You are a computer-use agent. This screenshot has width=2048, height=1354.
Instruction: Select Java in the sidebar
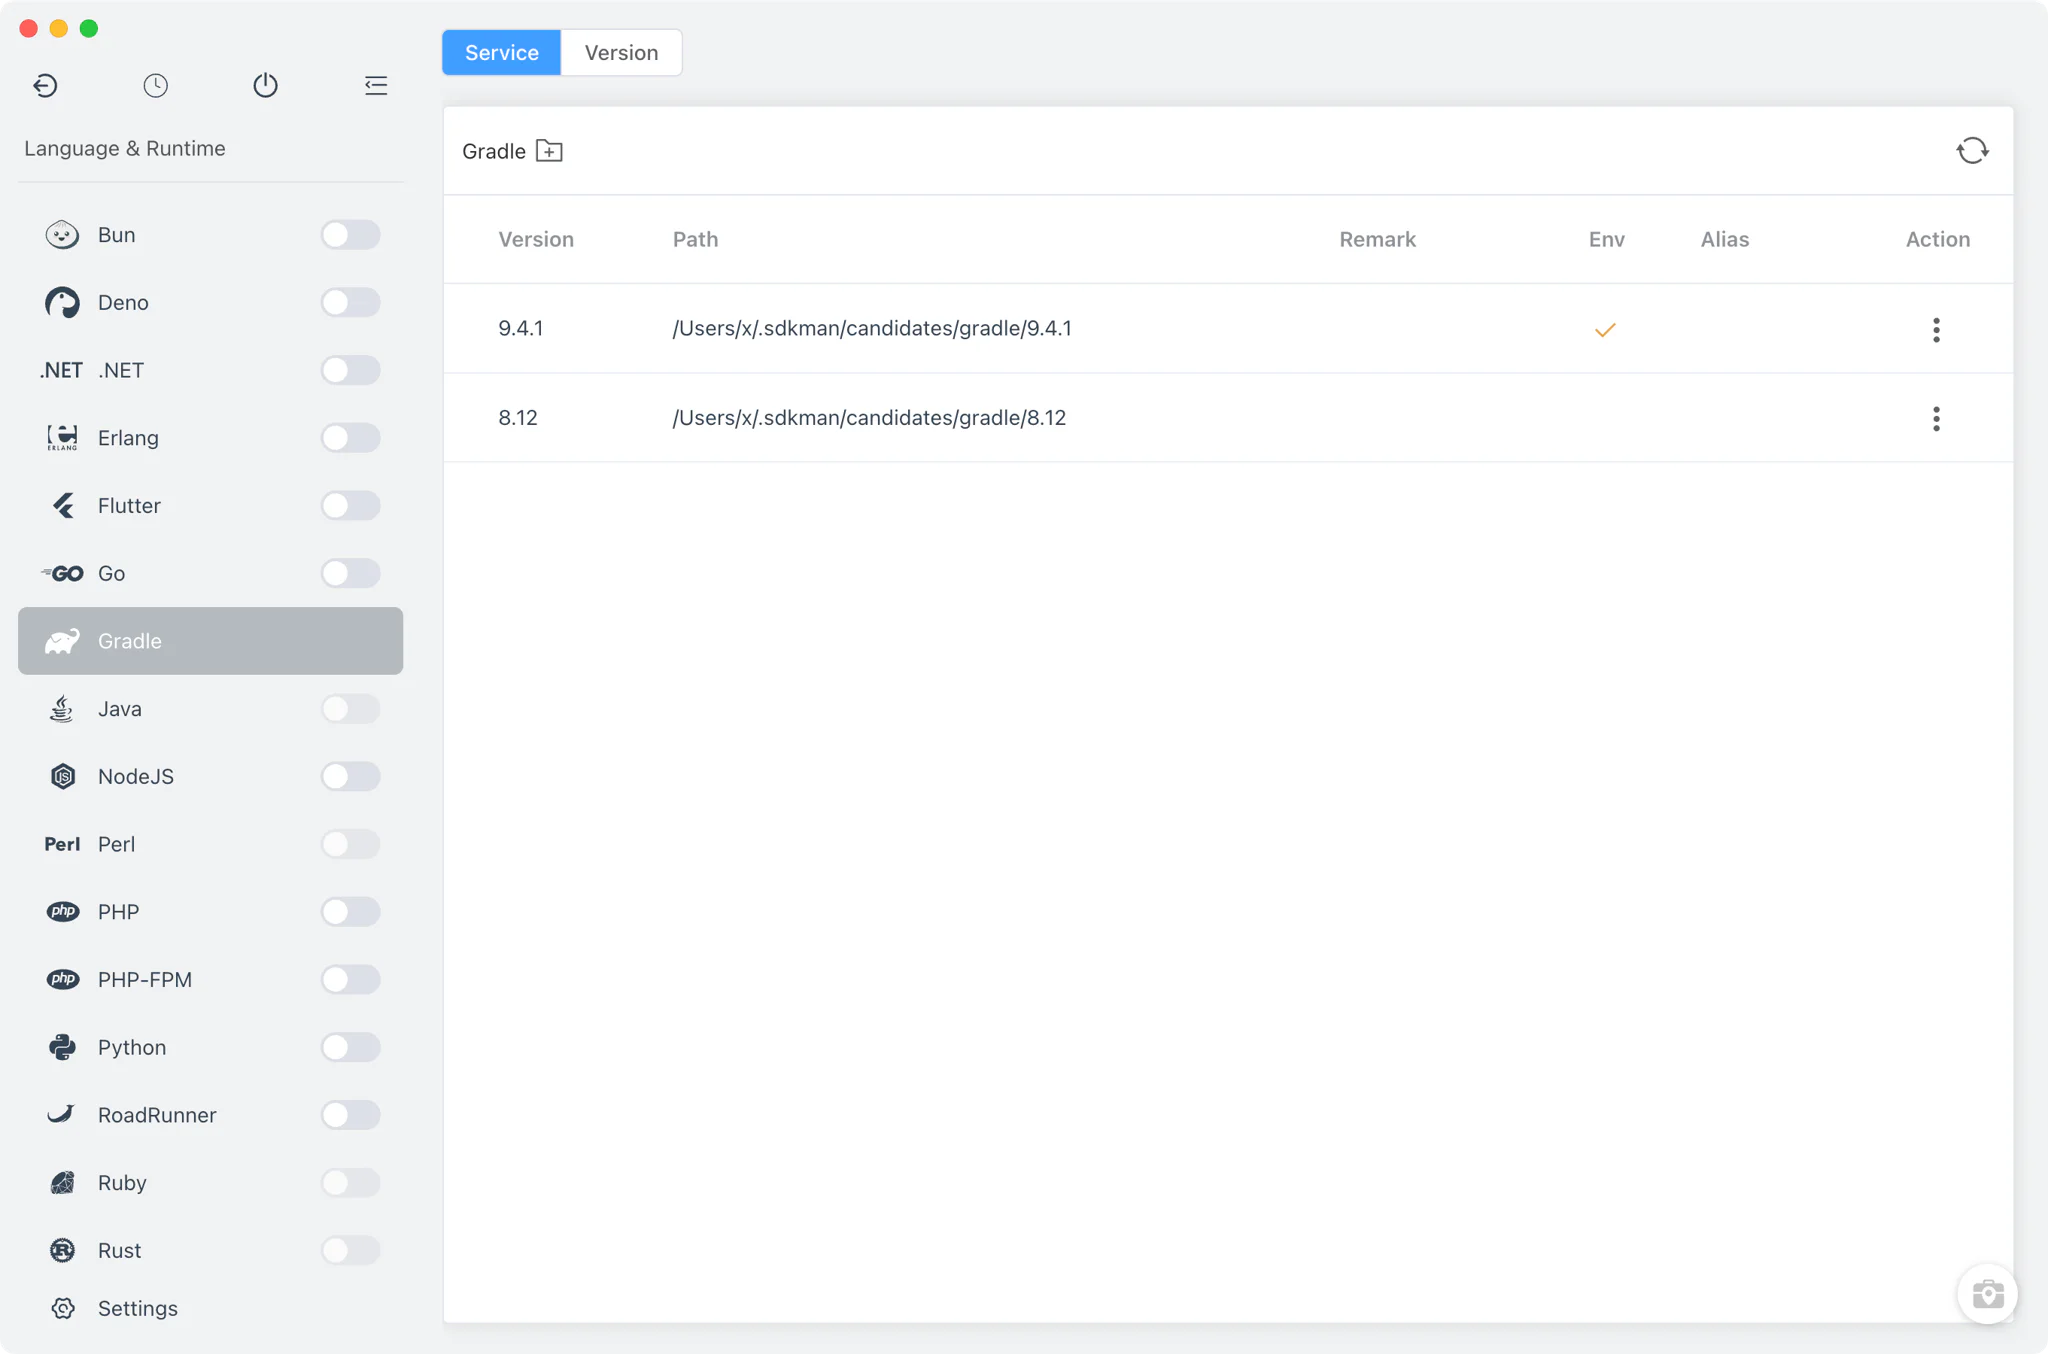[x=120, y=709]
